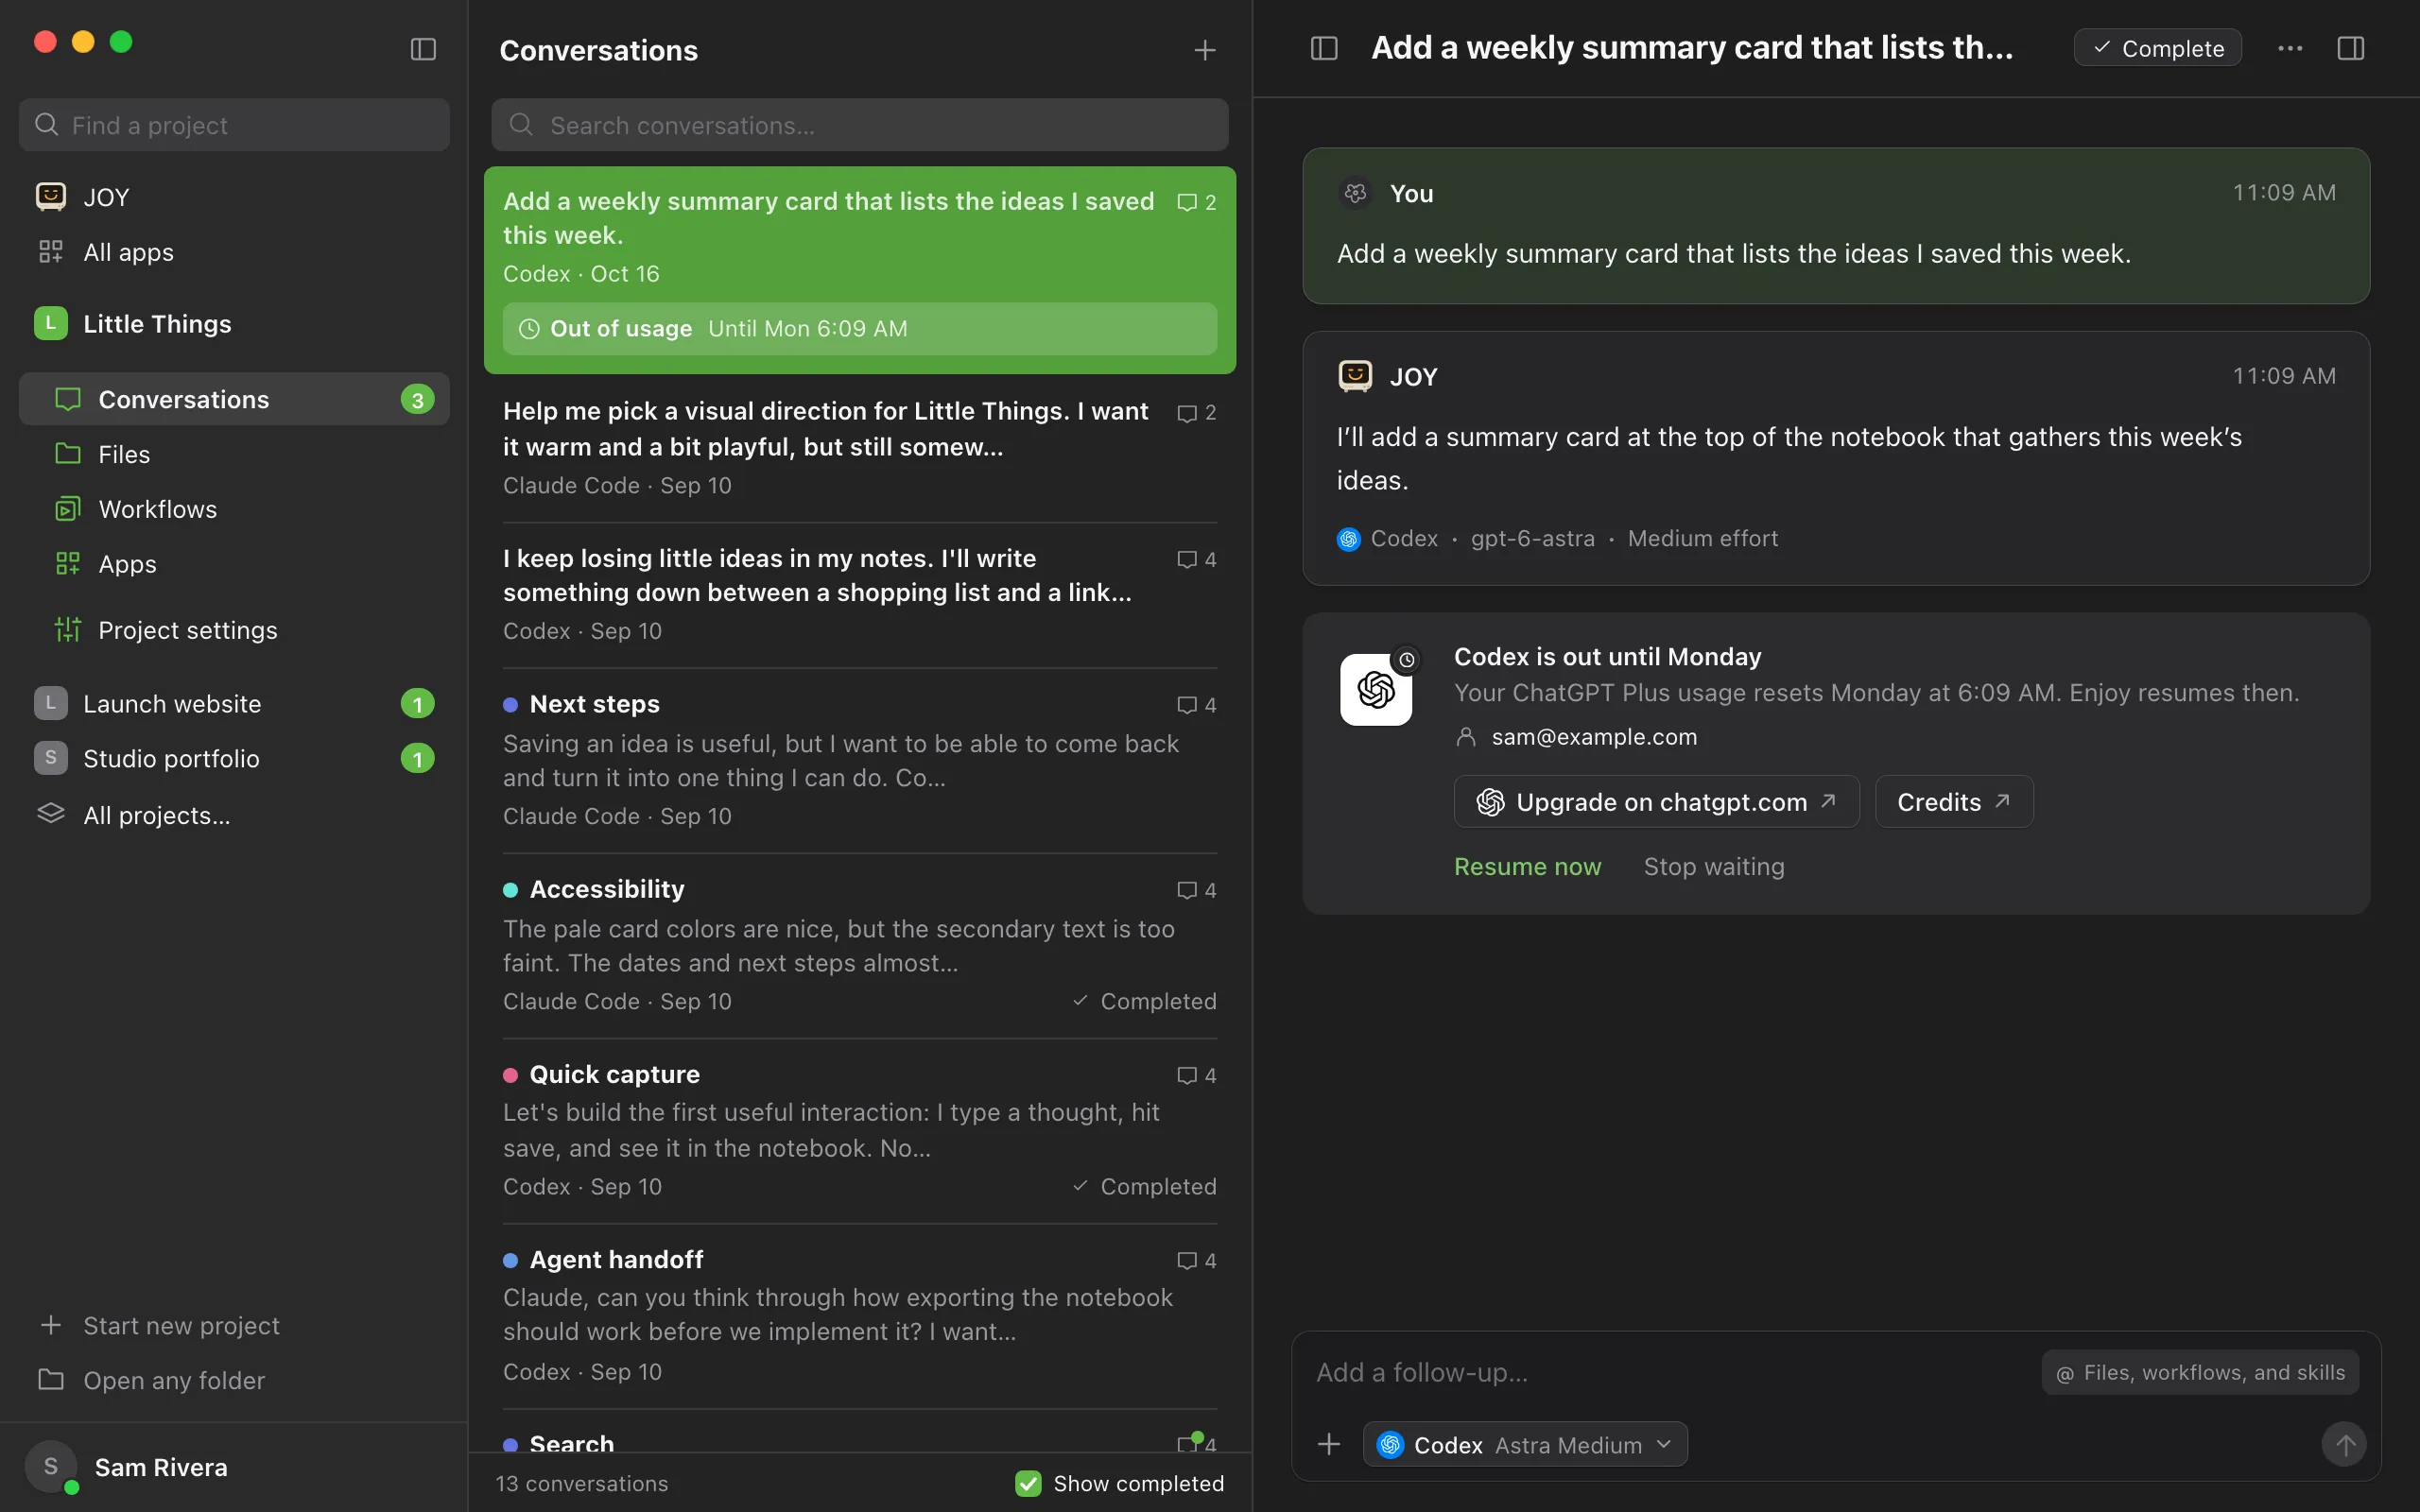The width and height of the screenshot is (2420, 1512).
Task: Open the three-dots more options menu
Action: (x=2290, y=48)
